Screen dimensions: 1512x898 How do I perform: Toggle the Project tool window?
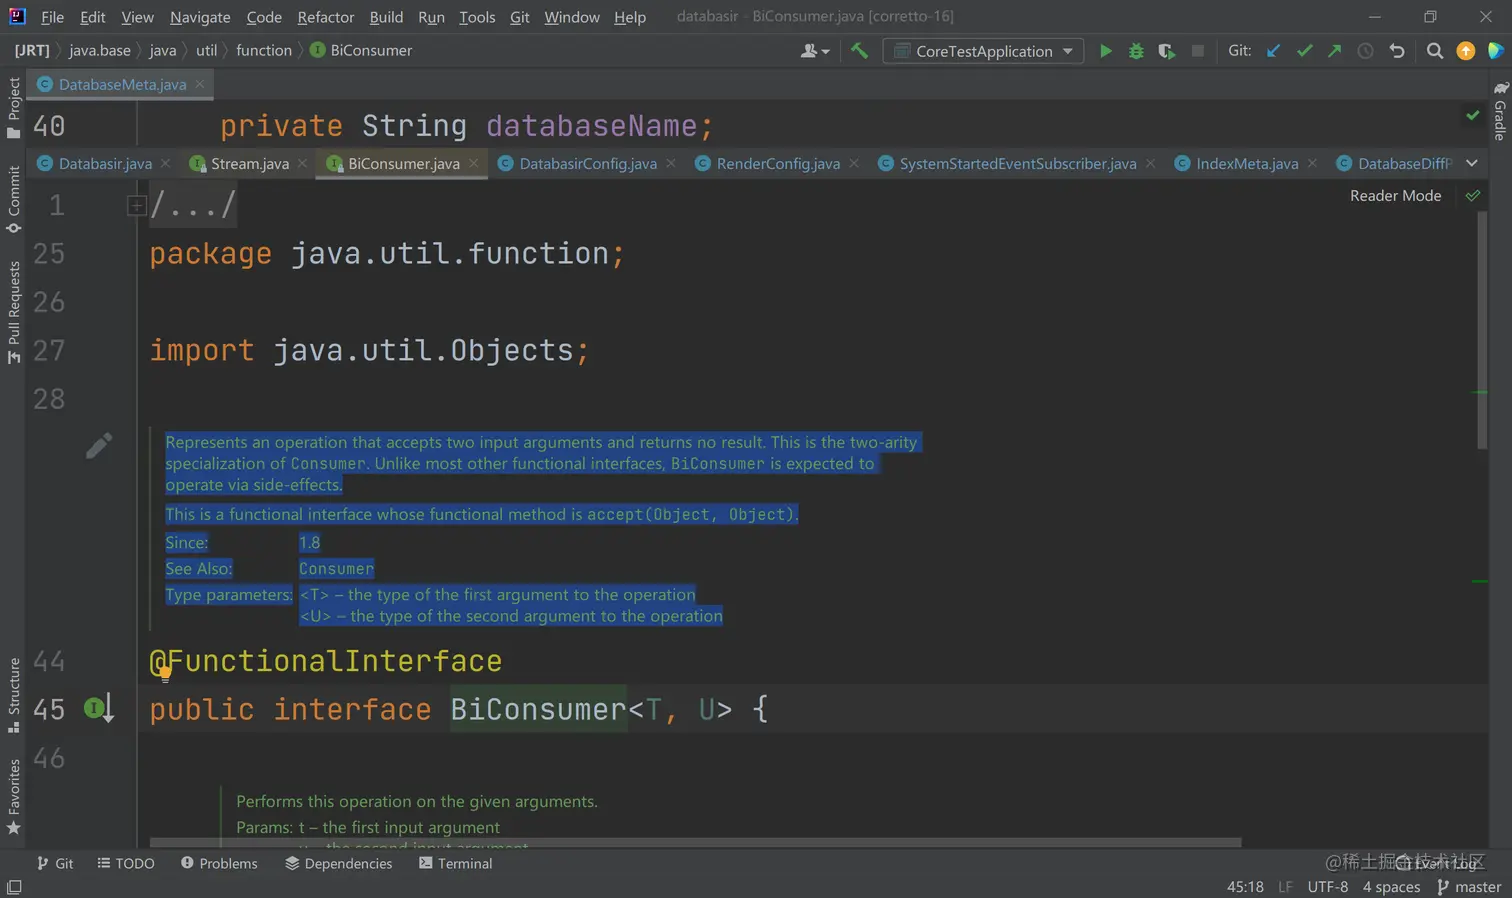pos(14,108)
